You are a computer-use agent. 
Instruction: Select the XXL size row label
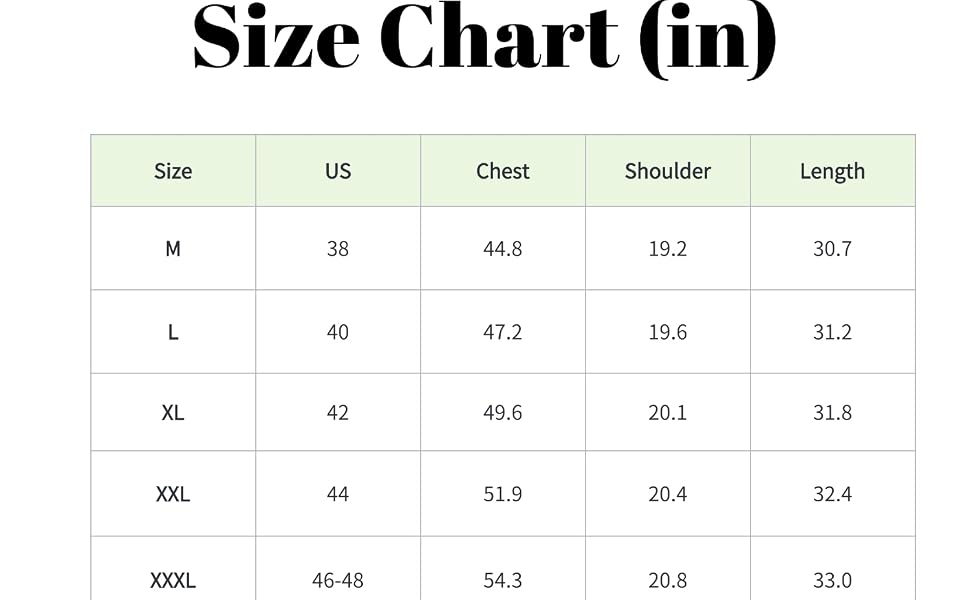pyautogui.click(x=173, y=494)
